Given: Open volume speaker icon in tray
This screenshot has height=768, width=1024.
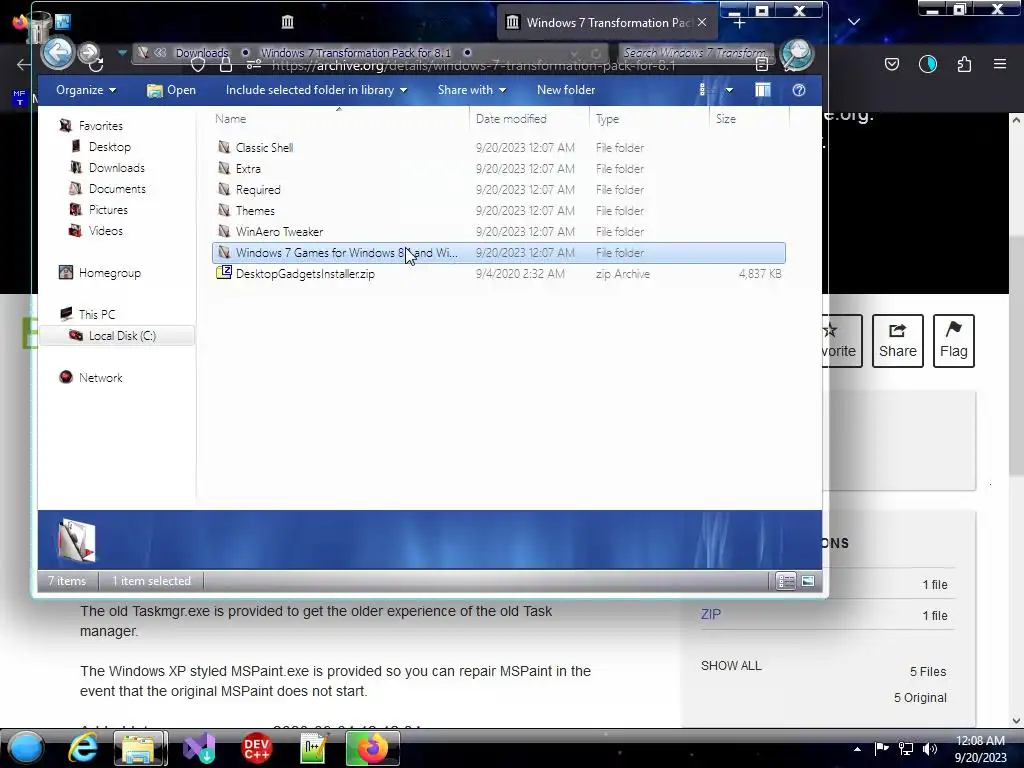Looking at the screenshot, I should 930,749.
